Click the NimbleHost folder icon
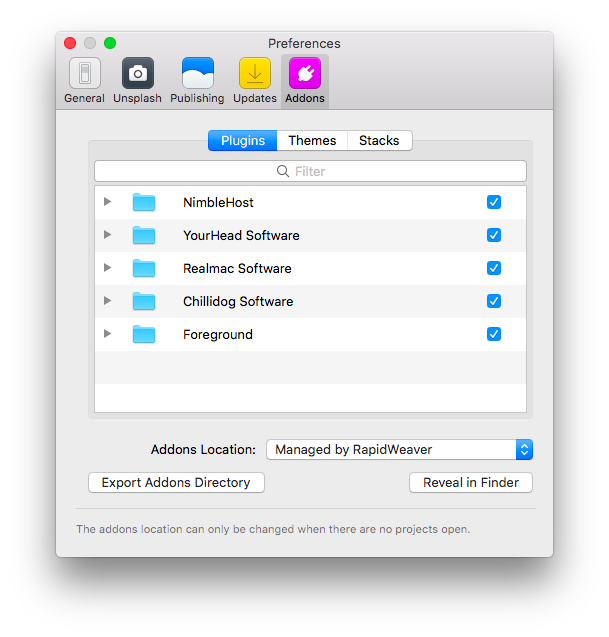 144,202
